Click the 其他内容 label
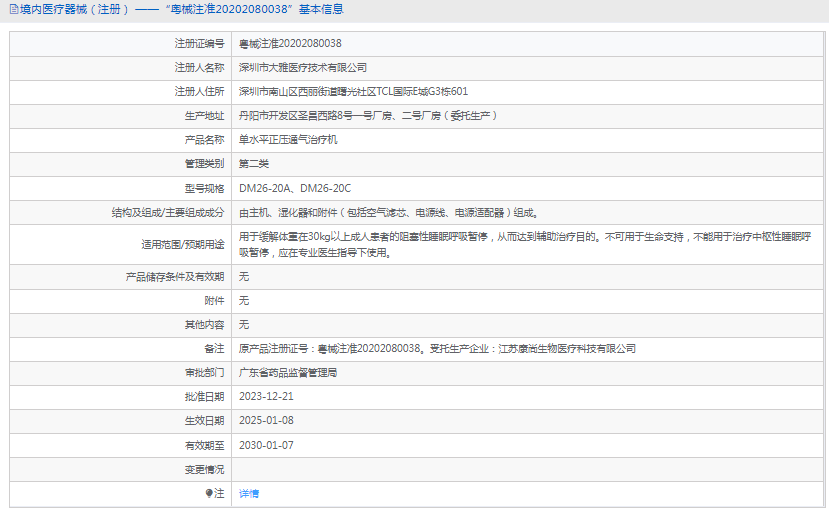This screenshot has width=829, height=512. 205,325
